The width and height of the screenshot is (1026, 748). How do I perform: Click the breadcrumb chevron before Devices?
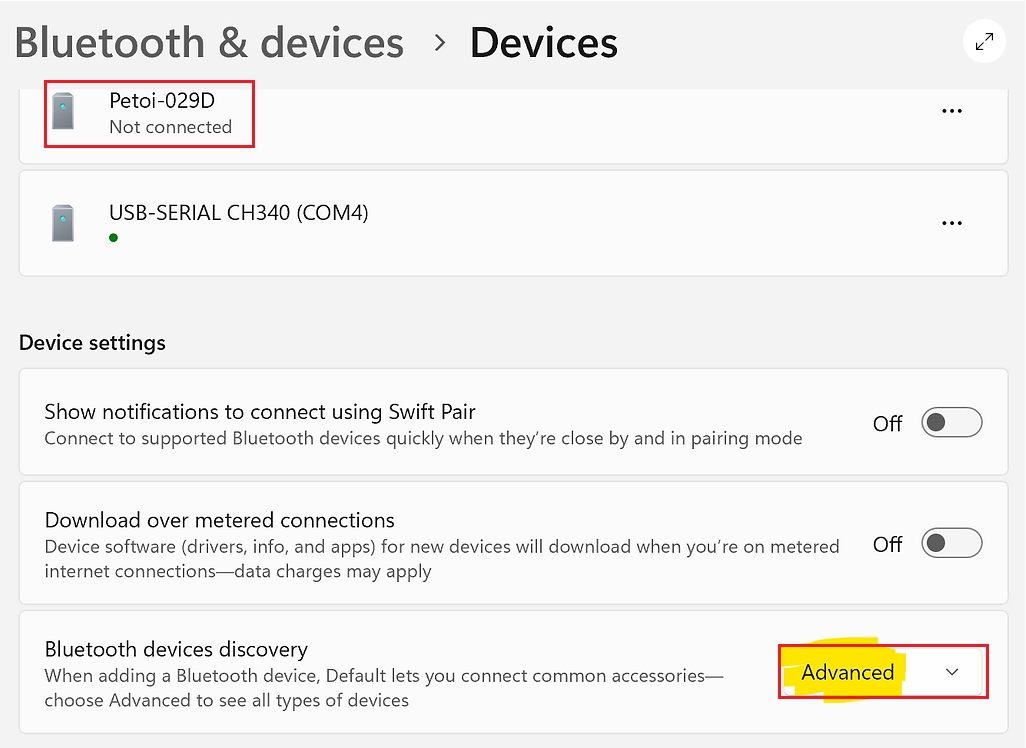click(438, 43)
